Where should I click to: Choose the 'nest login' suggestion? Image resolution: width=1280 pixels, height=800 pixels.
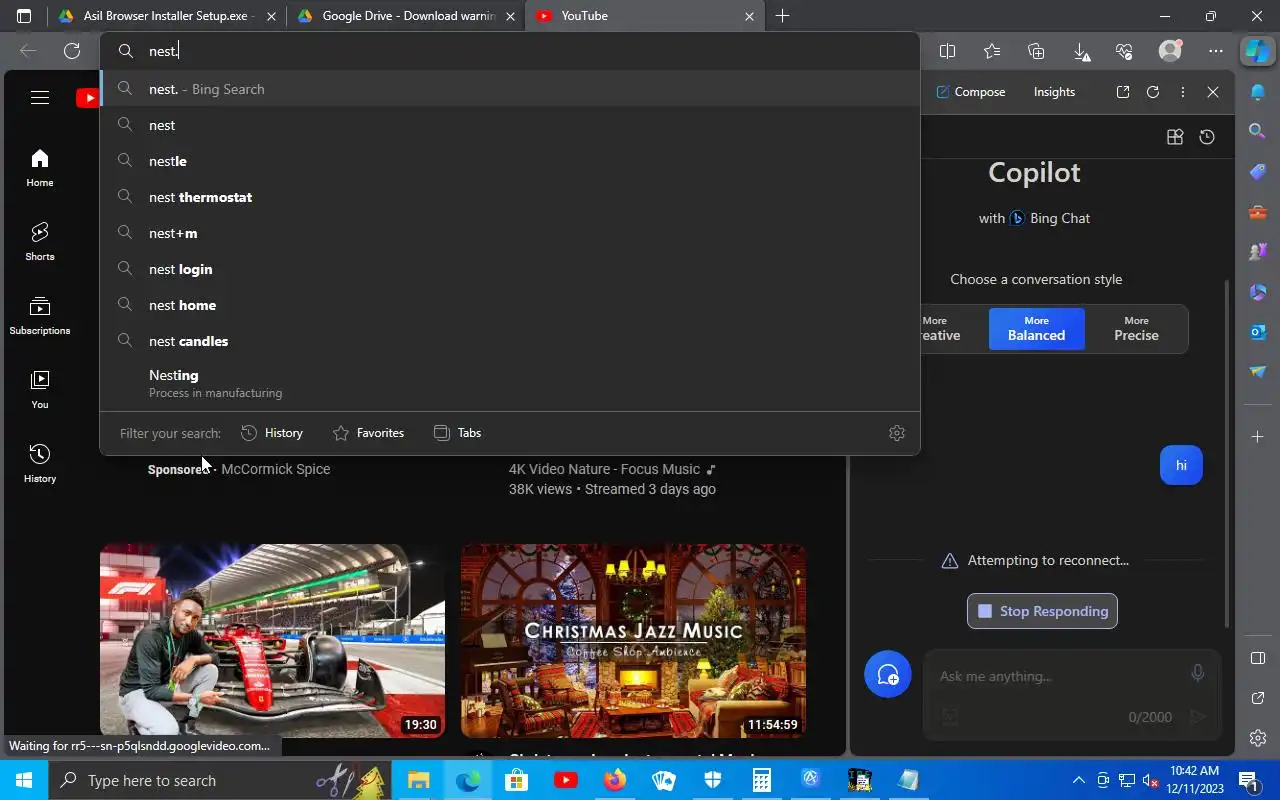[510, 269]
